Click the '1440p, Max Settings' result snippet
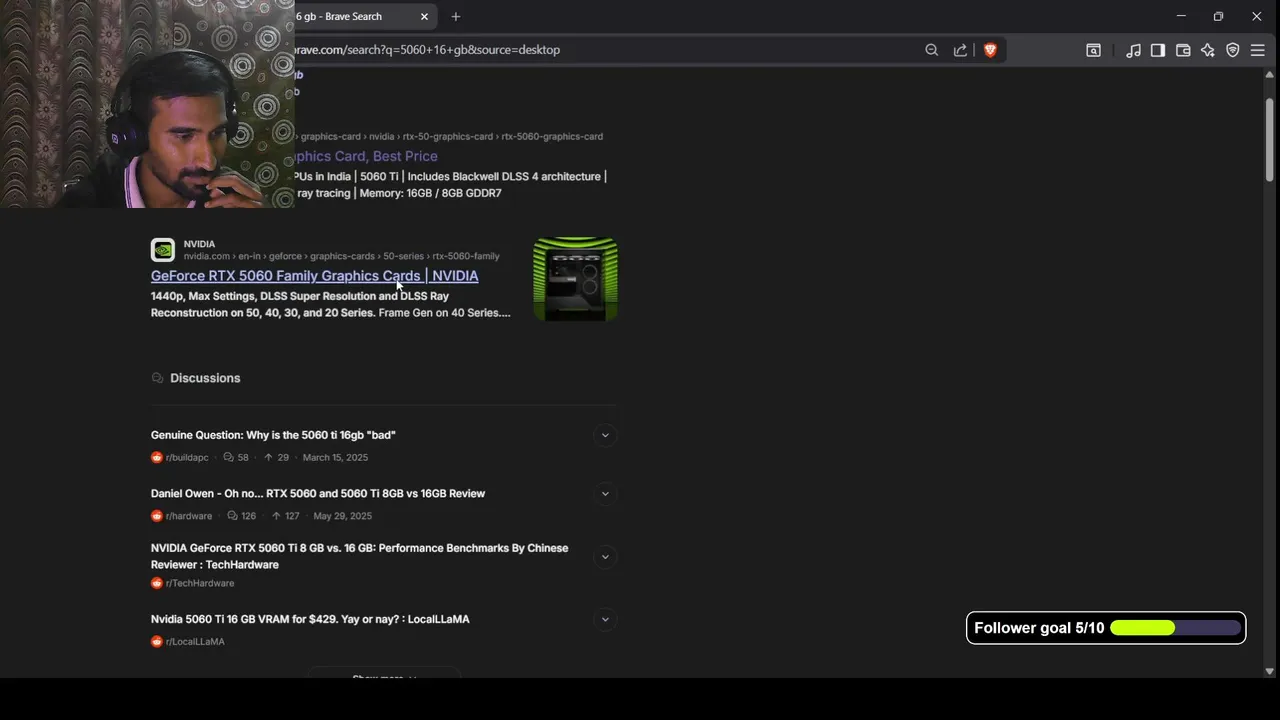This screenshot has height=720, width=1280. pos(331,304)
